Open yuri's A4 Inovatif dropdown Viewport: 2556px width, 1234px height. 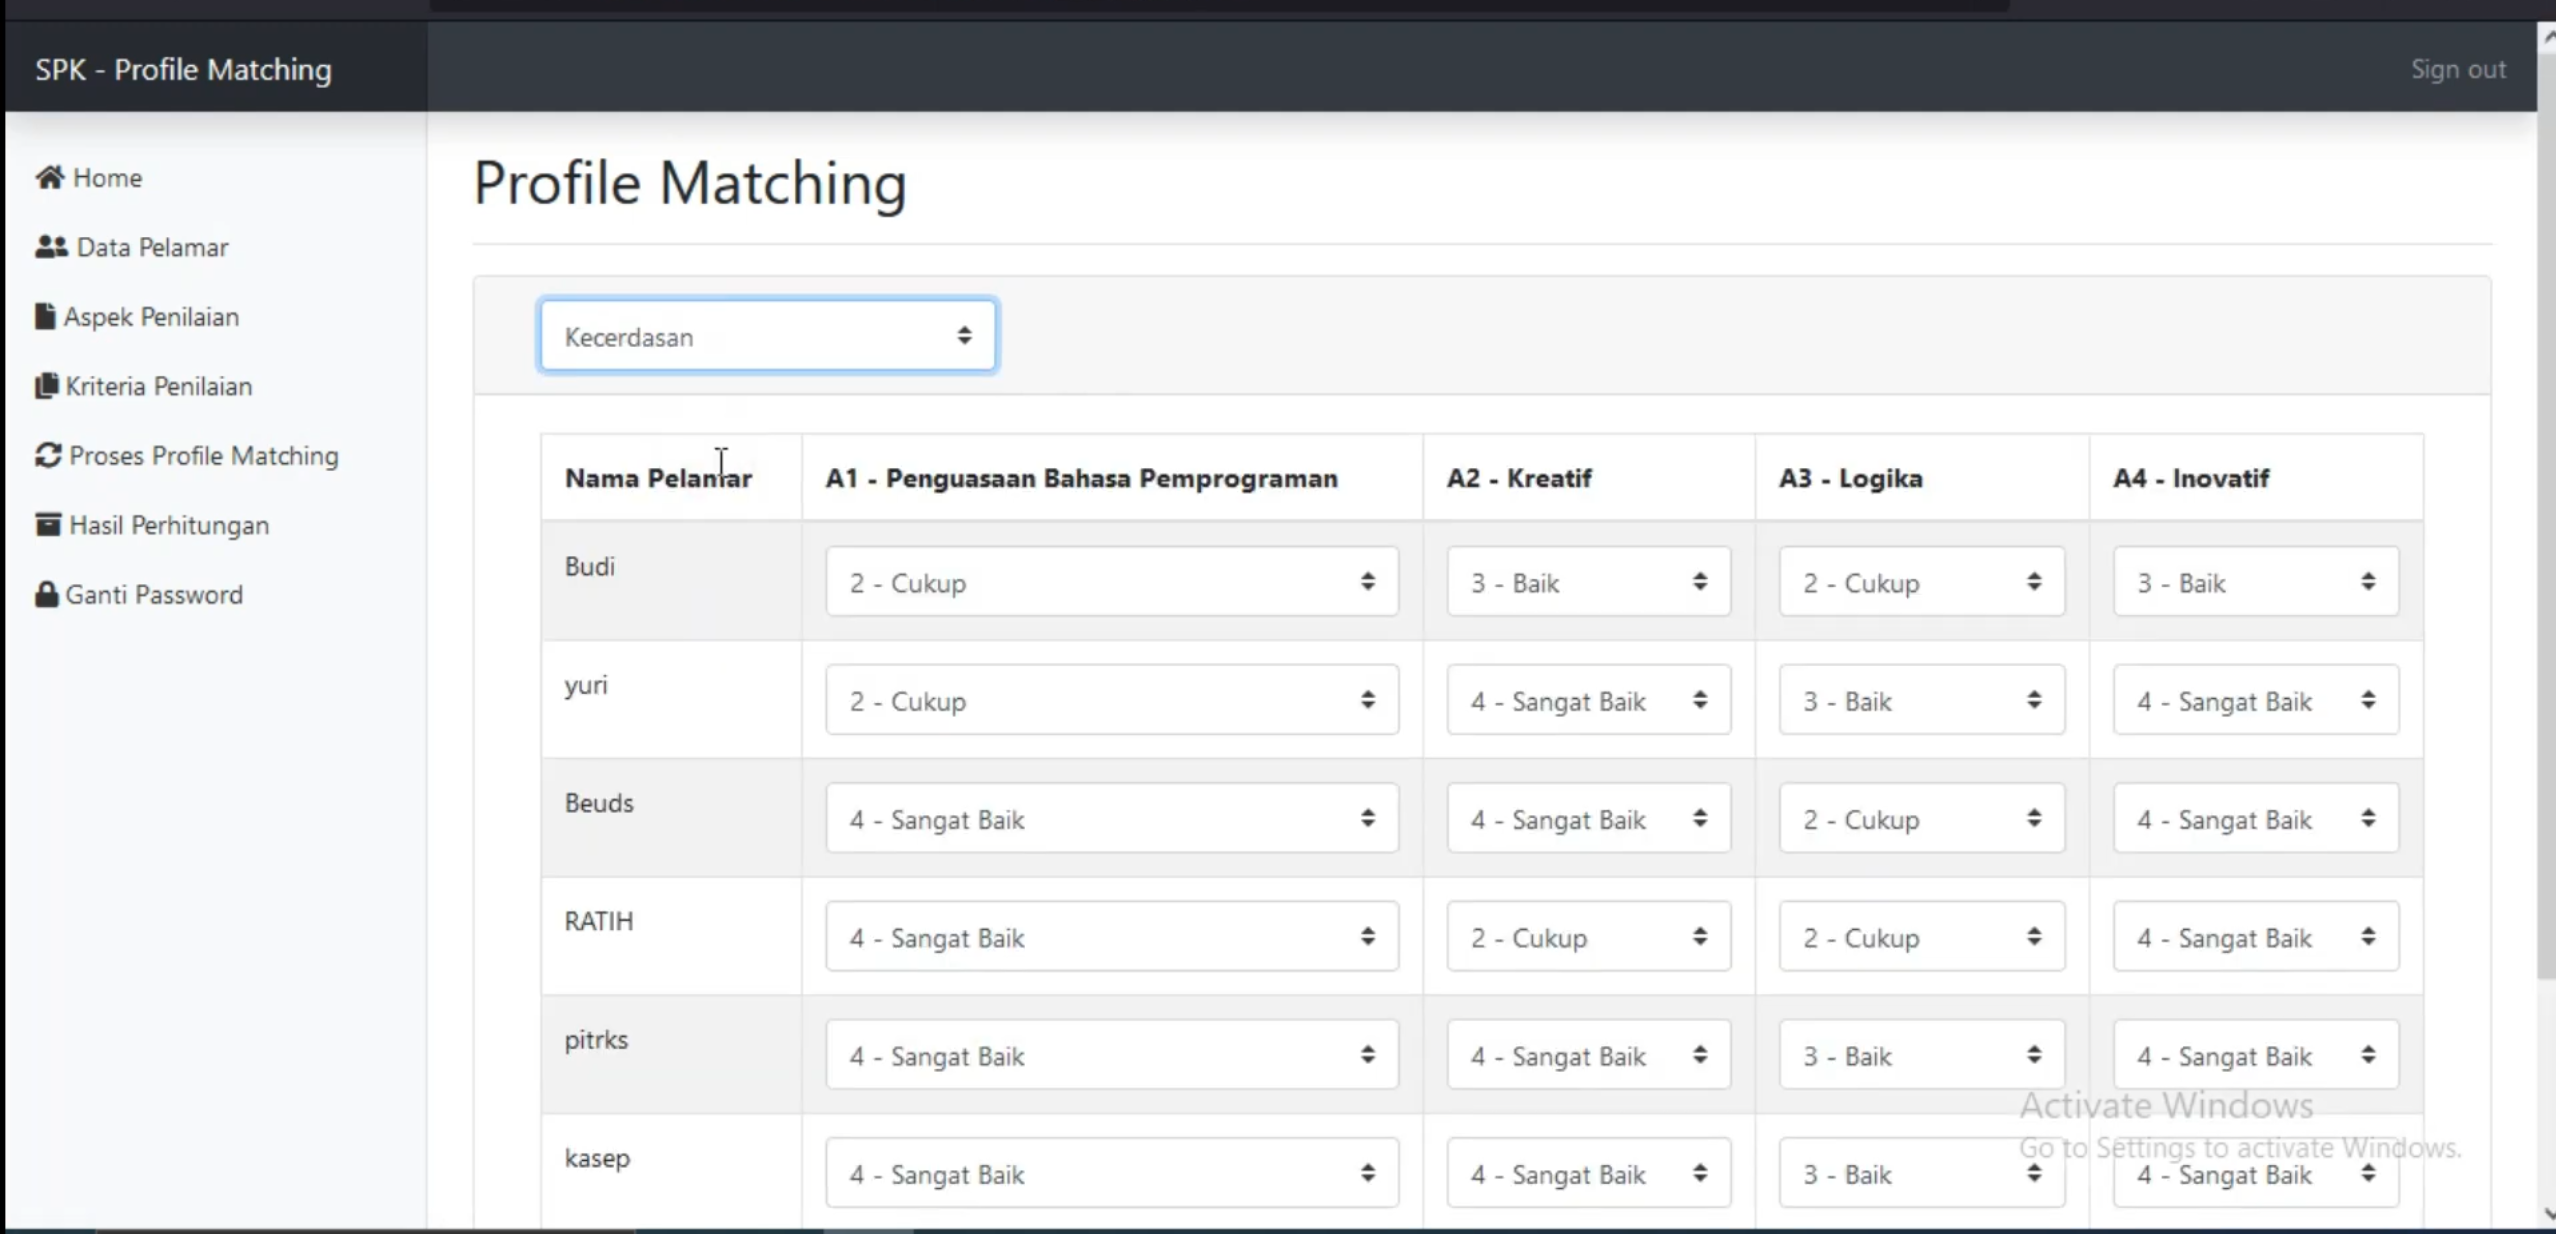click(2255, 700)
